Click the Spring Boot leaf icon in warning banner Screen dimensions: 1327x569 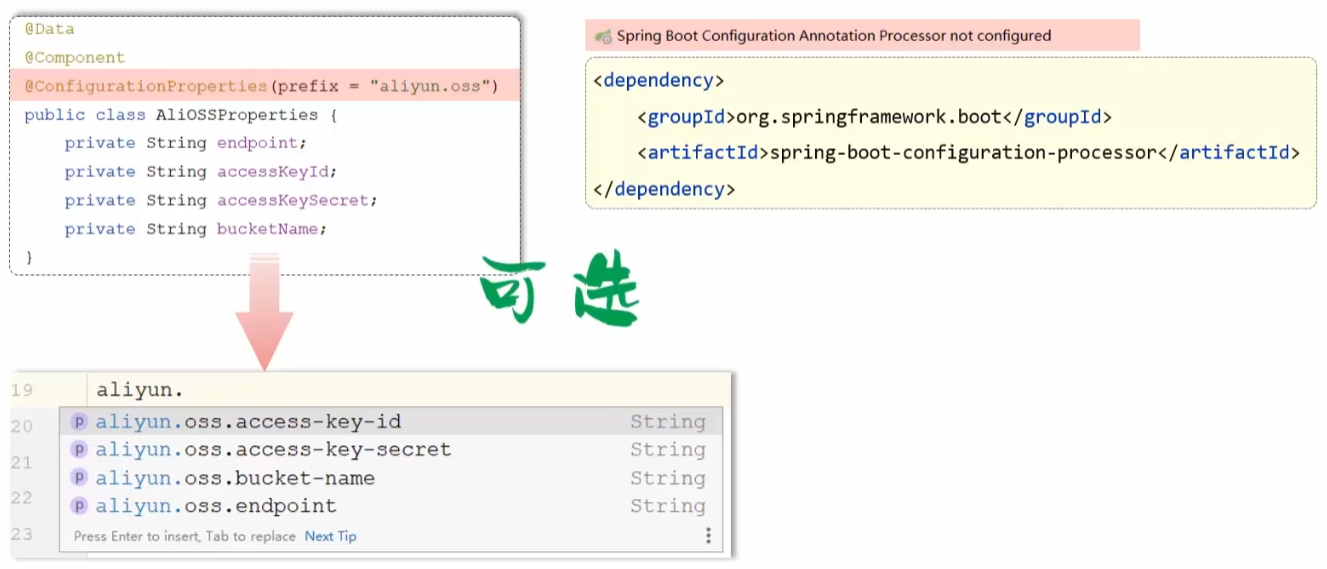pos(603,36)
